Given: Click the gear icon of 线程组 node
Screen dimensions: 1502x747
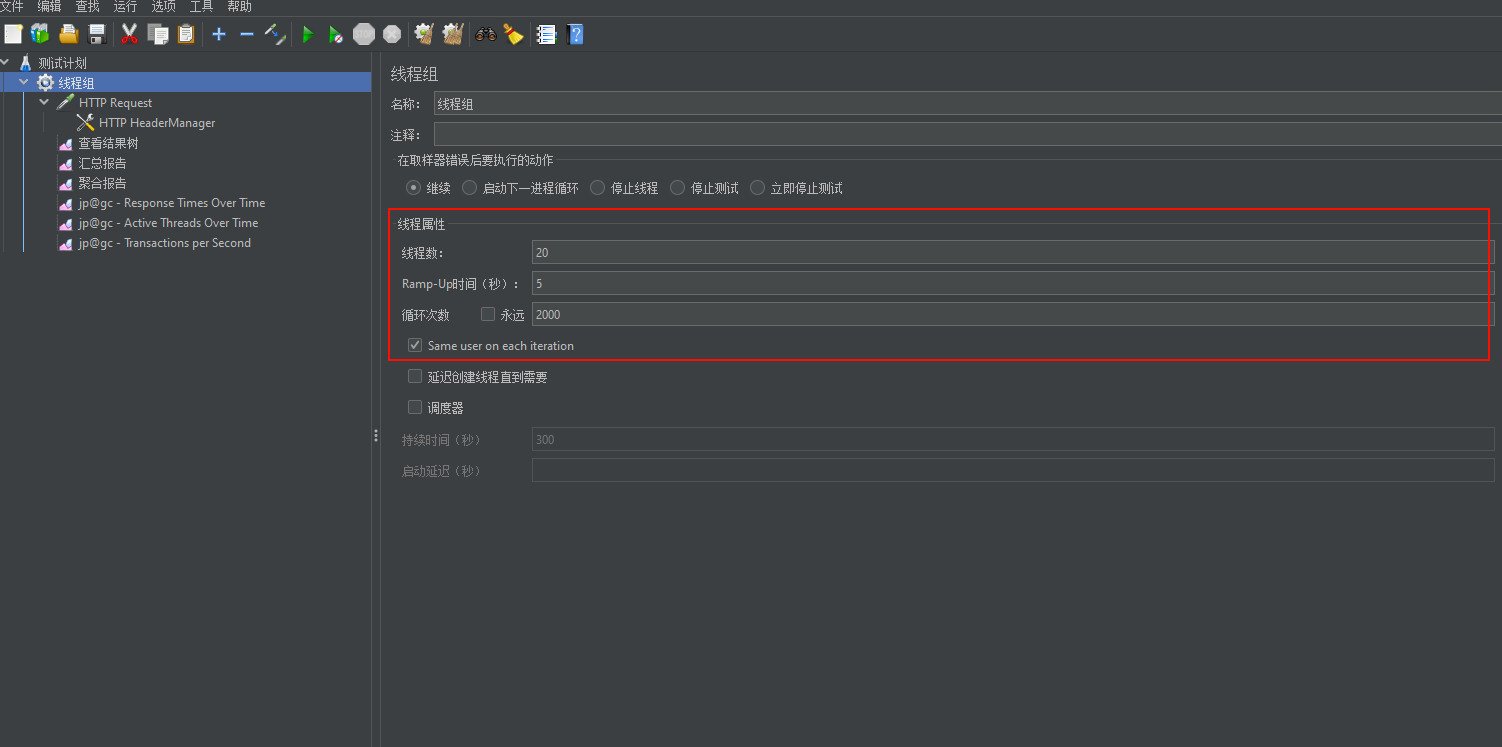Looking at the screenshot, I should (45, 83).
